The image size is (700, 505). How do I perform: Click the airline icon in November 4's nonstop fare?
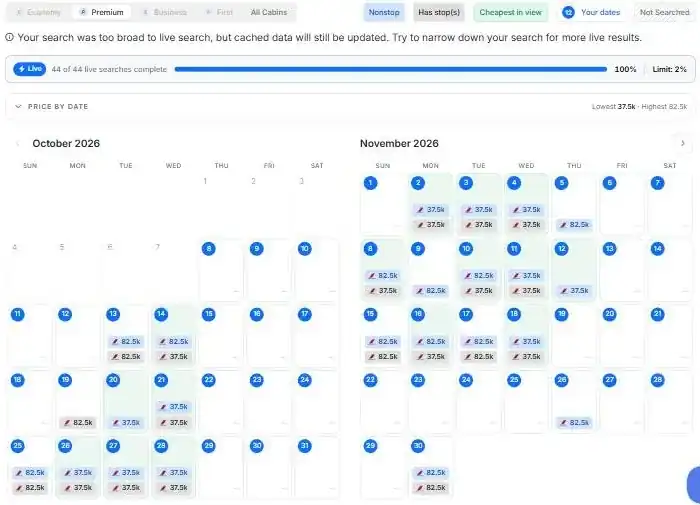point(516,210)
